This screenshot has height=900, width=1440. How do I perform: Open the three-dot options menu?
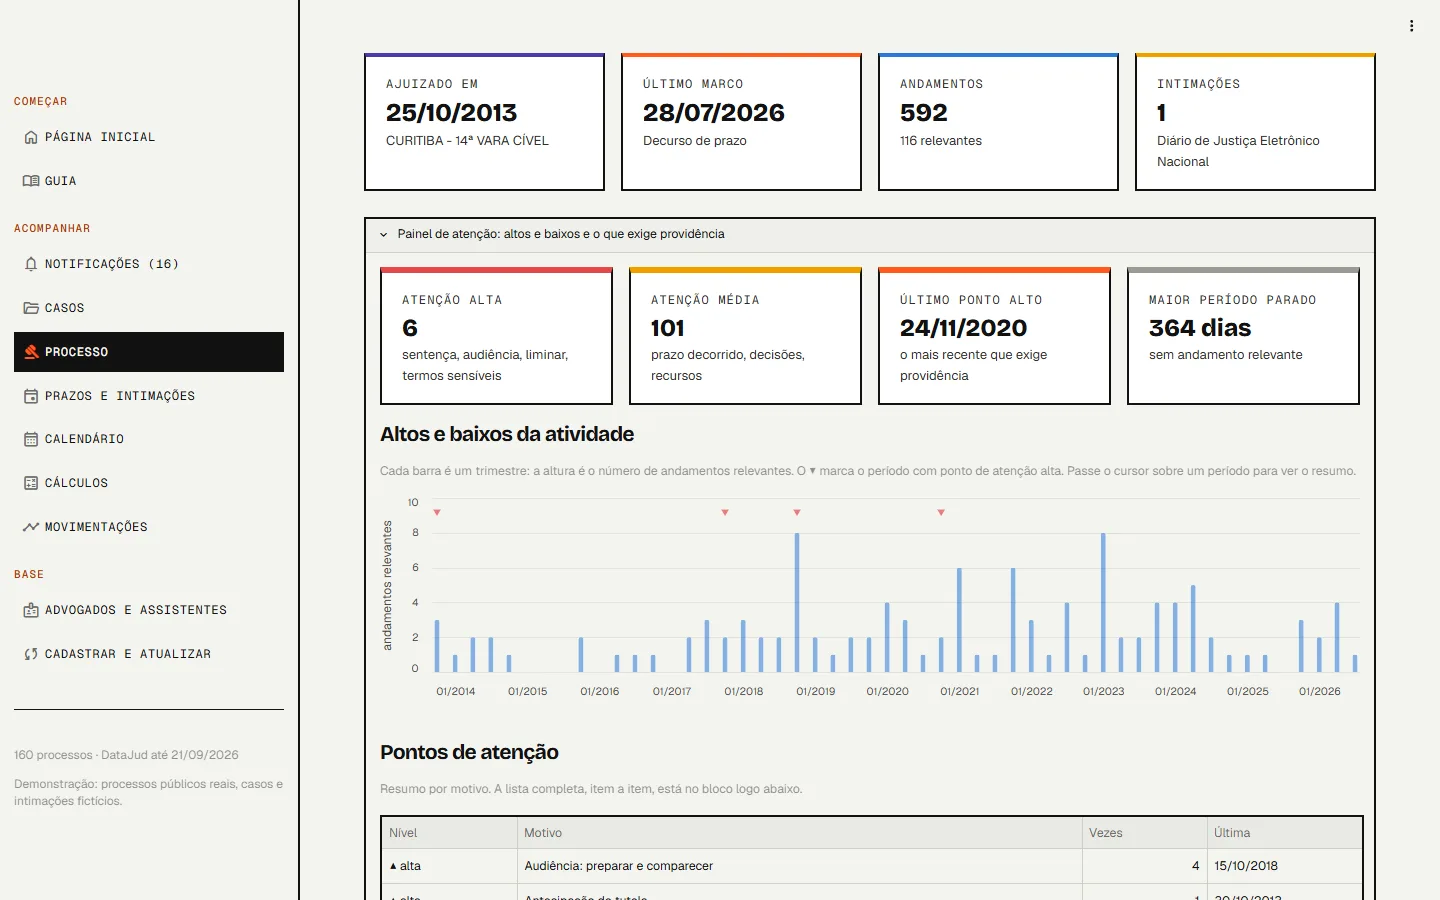click(1412, 26)
